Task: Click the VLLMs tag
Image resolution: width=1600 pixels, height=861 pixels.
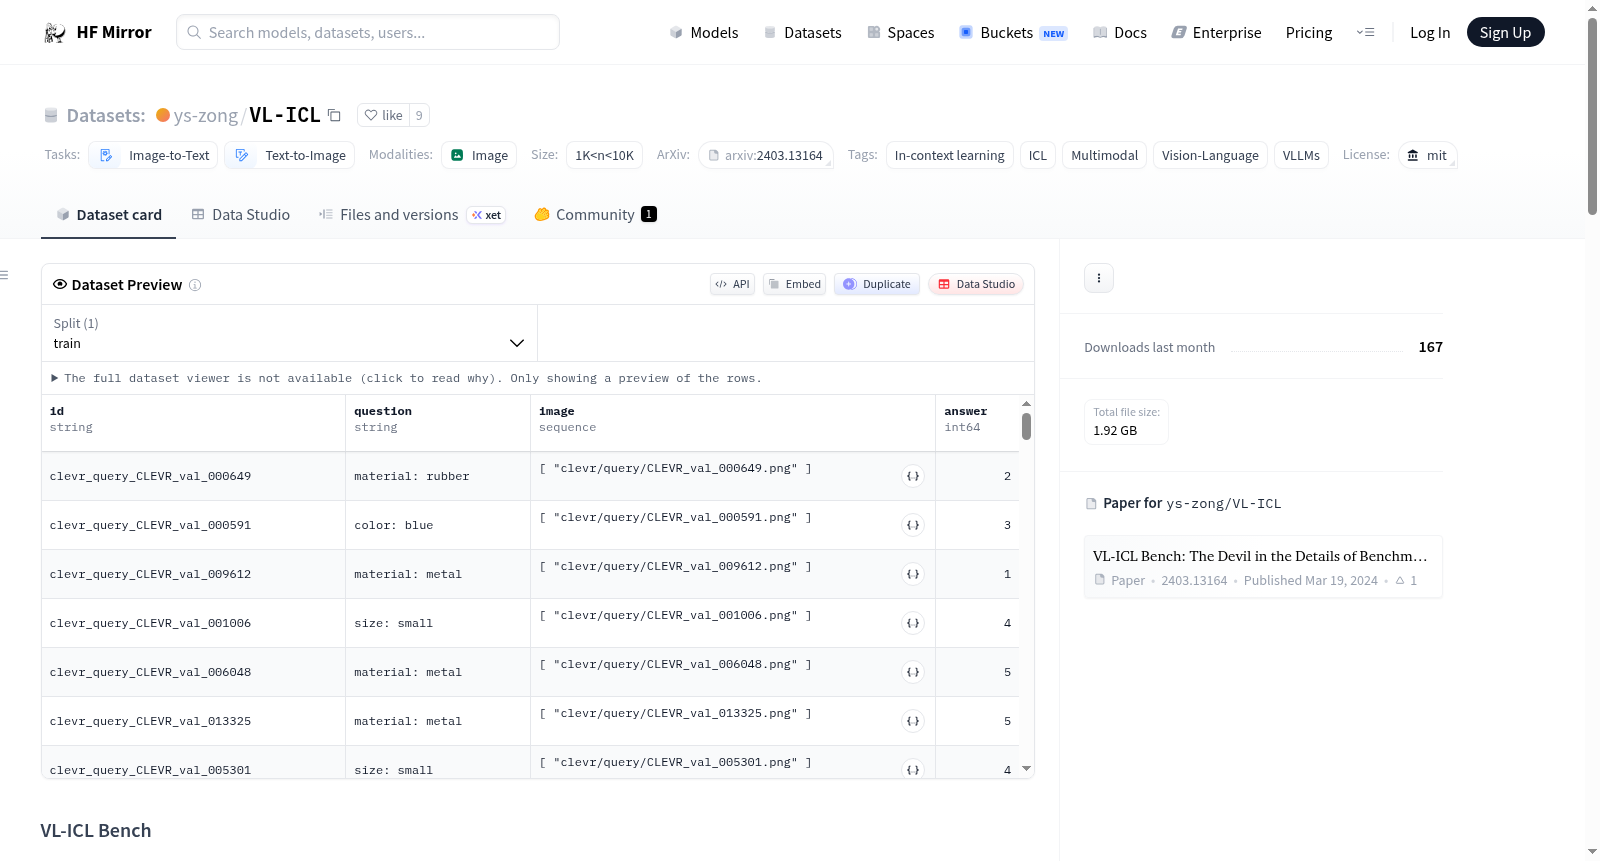Action: [x=1301, y=155]
